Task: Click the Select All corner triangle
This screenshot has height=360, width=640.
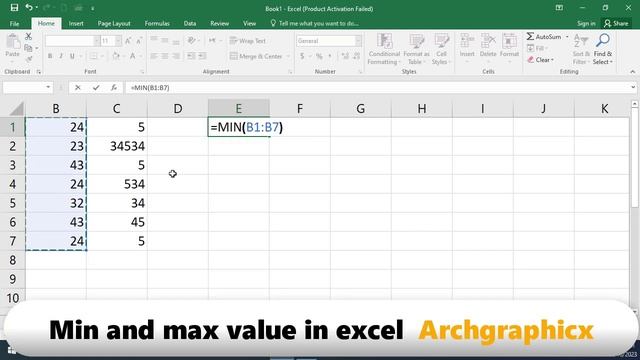Action: click(x=16, y=109)
